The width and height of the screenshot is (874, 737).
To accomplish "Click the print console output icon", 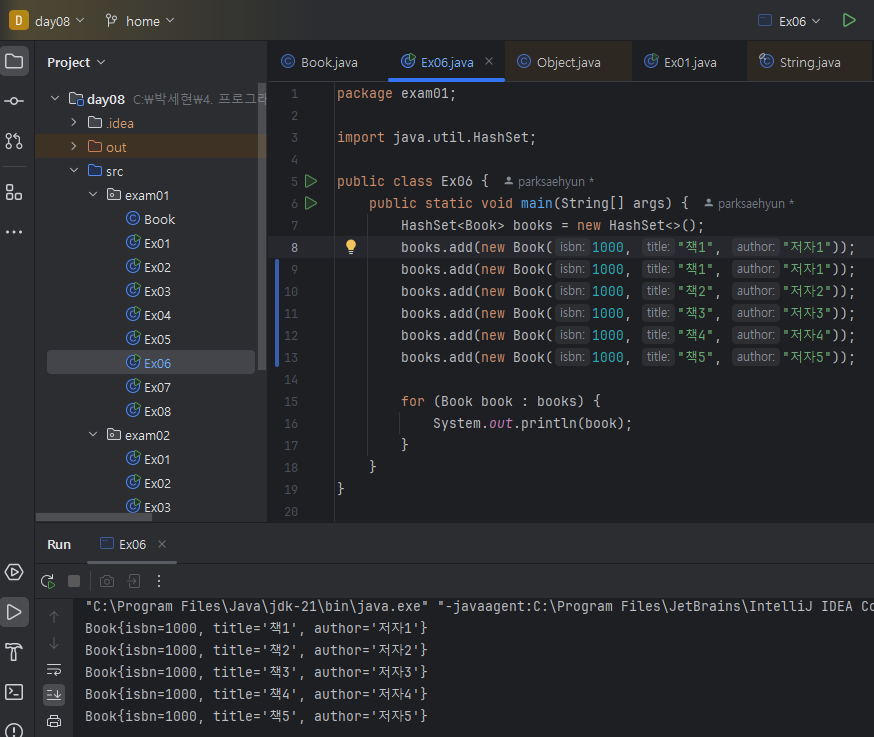I will coord(54,720).
